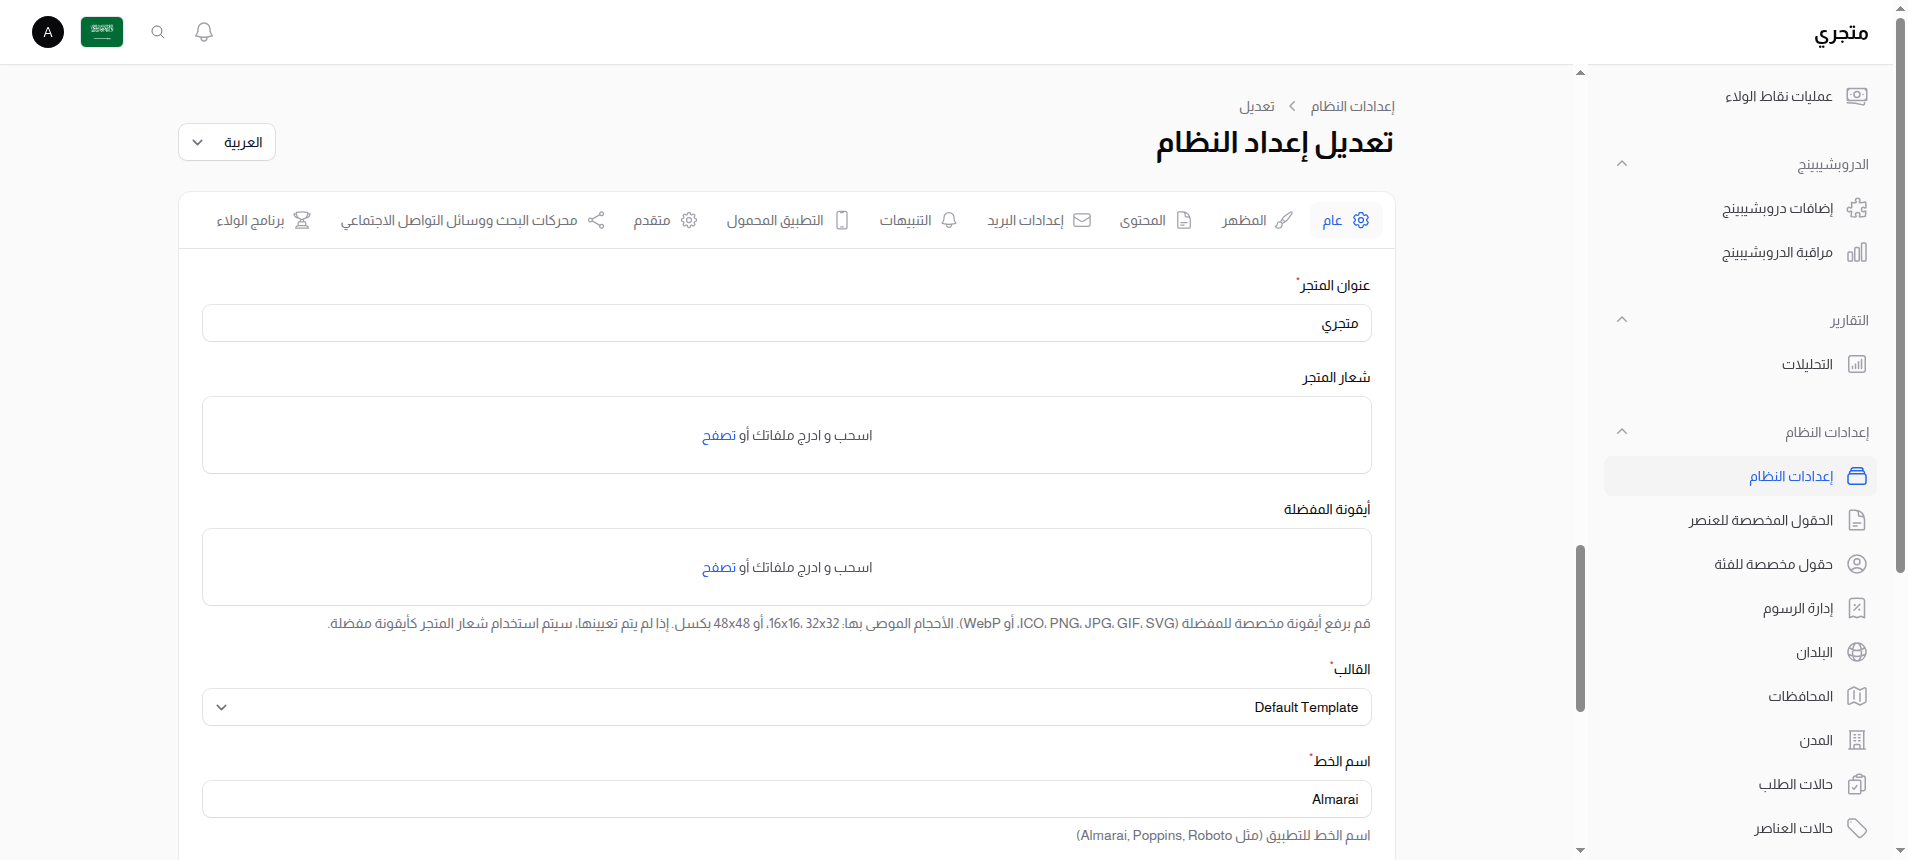Viewport: 1908px width, 860px height.
Task: Click the trophy icon on برنامج الولاء tab
Action: 302,220
